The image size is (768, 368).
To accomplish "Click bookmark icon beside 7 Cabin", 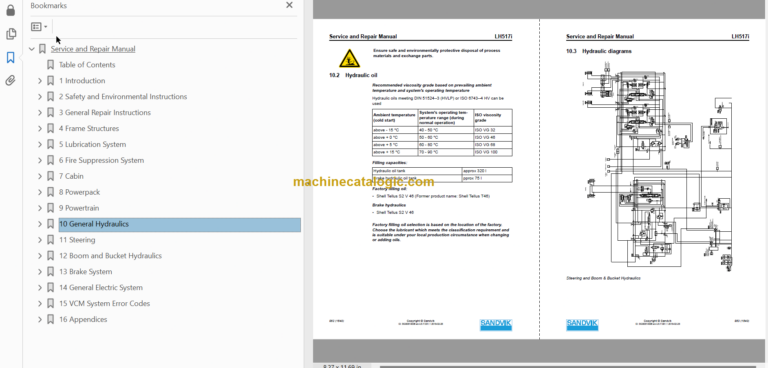I will pos(50,176).
